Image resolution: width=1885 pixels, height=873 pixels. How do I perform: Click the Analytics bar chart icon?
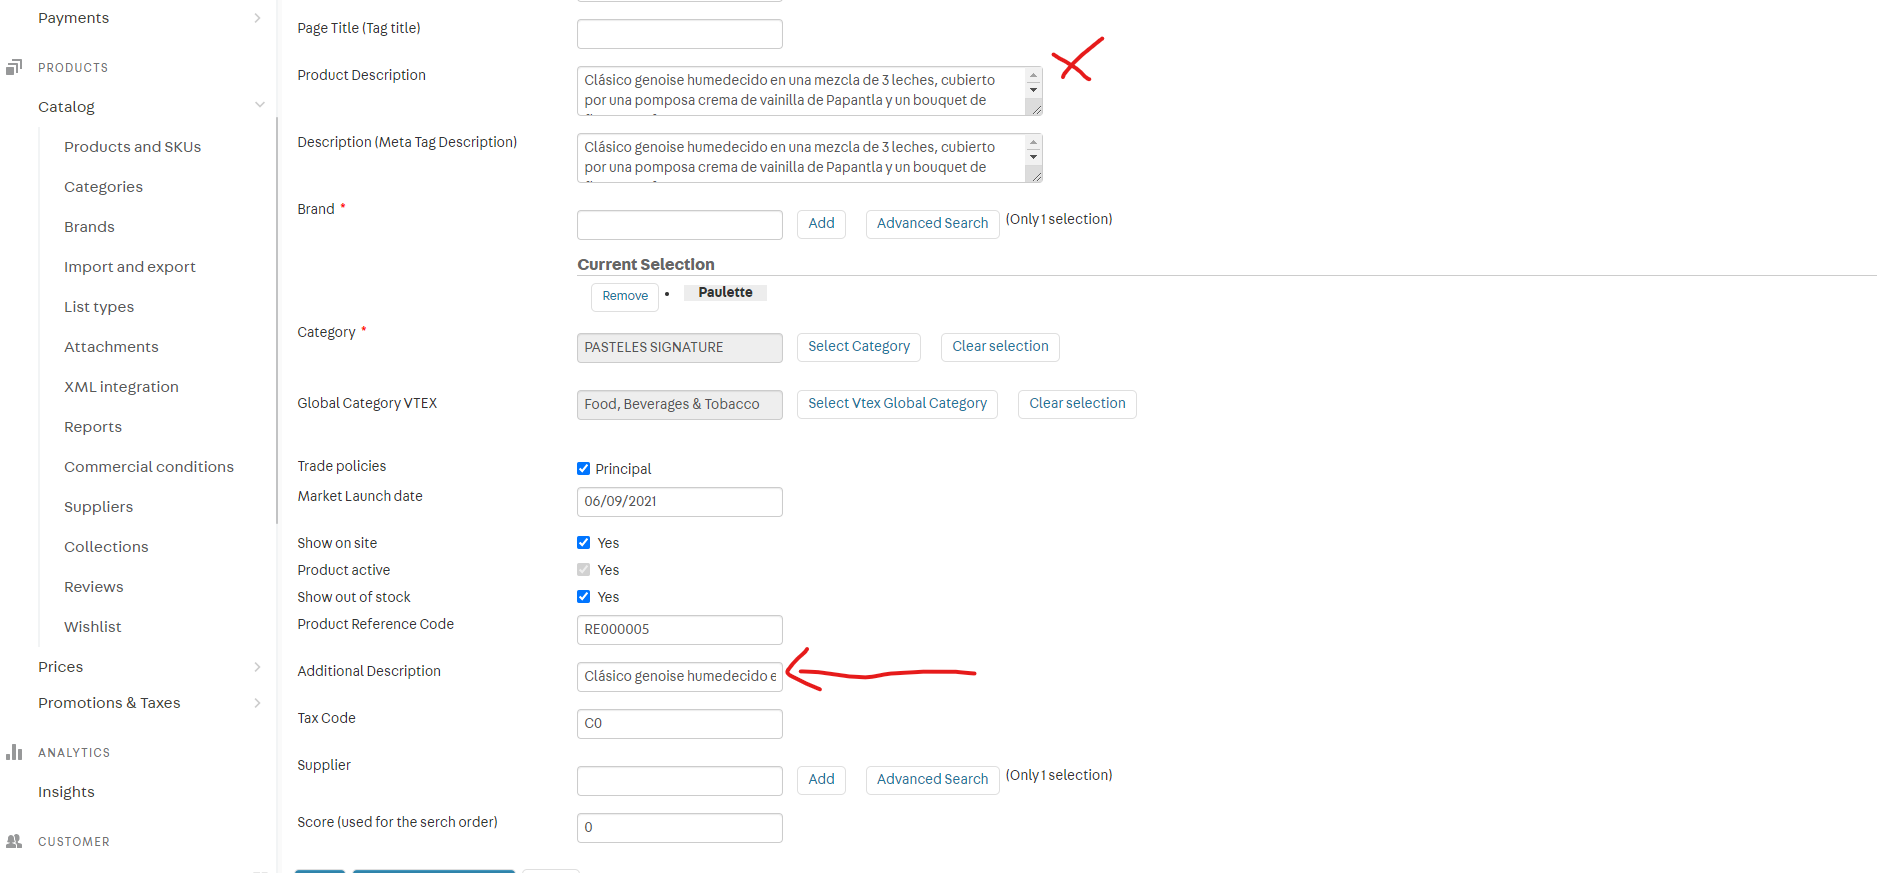coord(14,752)
